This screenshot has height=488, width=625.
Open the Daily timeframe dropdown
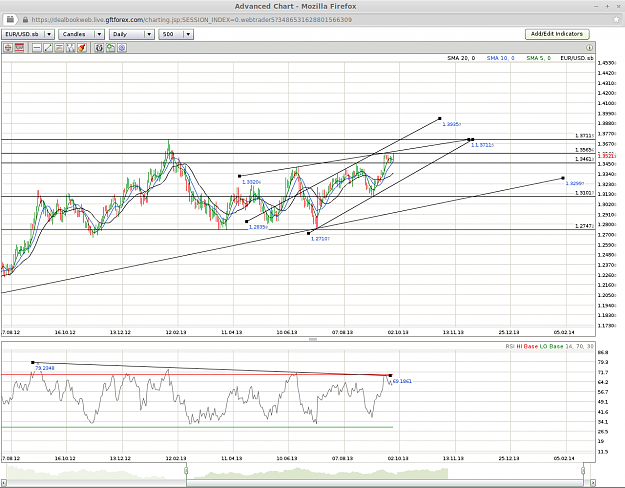132,34
